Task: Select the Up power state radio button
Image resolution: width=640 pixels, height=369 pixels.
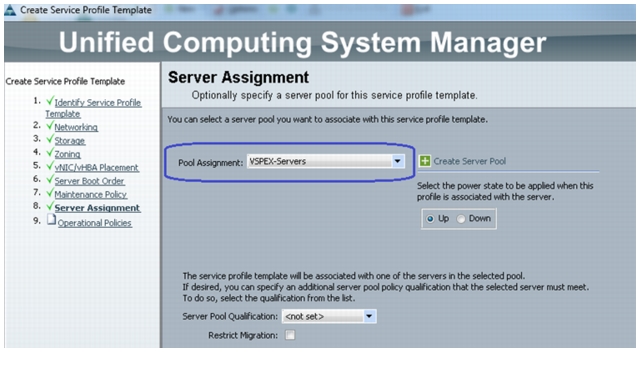Action: 430,219
